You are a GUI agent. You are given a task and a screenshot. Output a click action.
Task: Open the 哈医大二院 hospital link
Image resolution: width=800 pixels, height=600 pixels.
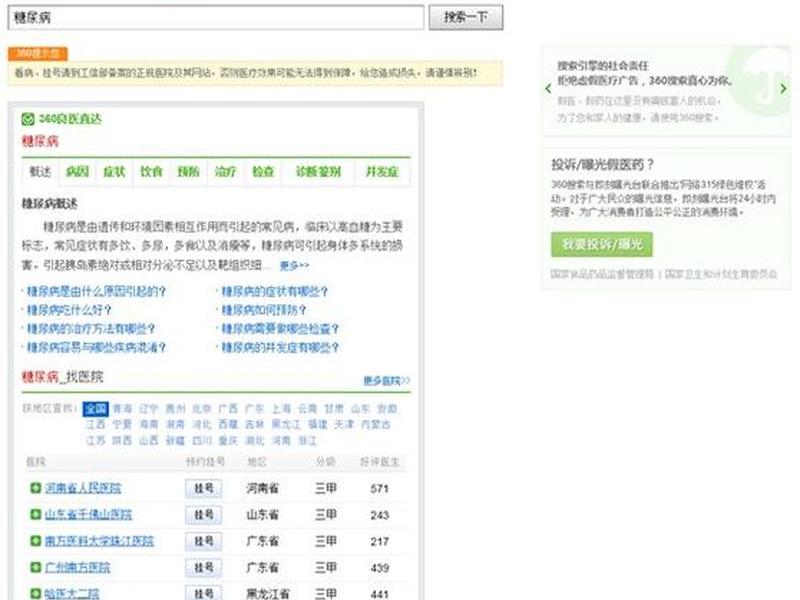pyautogui.click(x=72, y=594)
